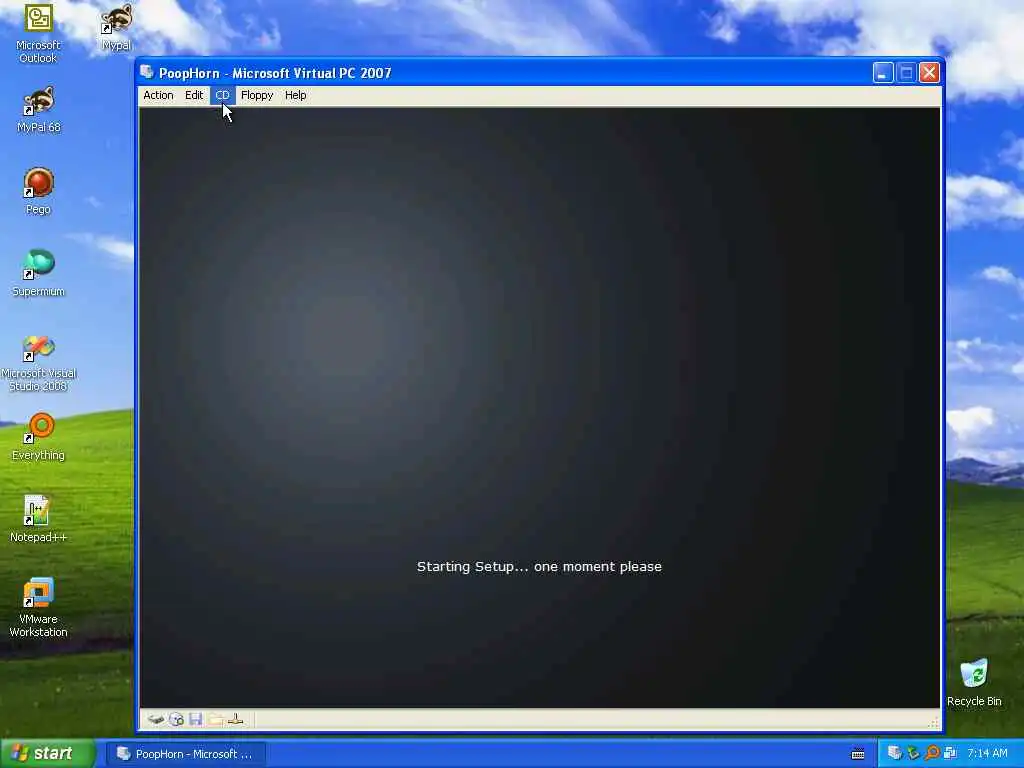Image resolution: width=1024 pixels, height=768 pixels.
Task: Select the Recycle Bin icon
Action: click(974, 683)
